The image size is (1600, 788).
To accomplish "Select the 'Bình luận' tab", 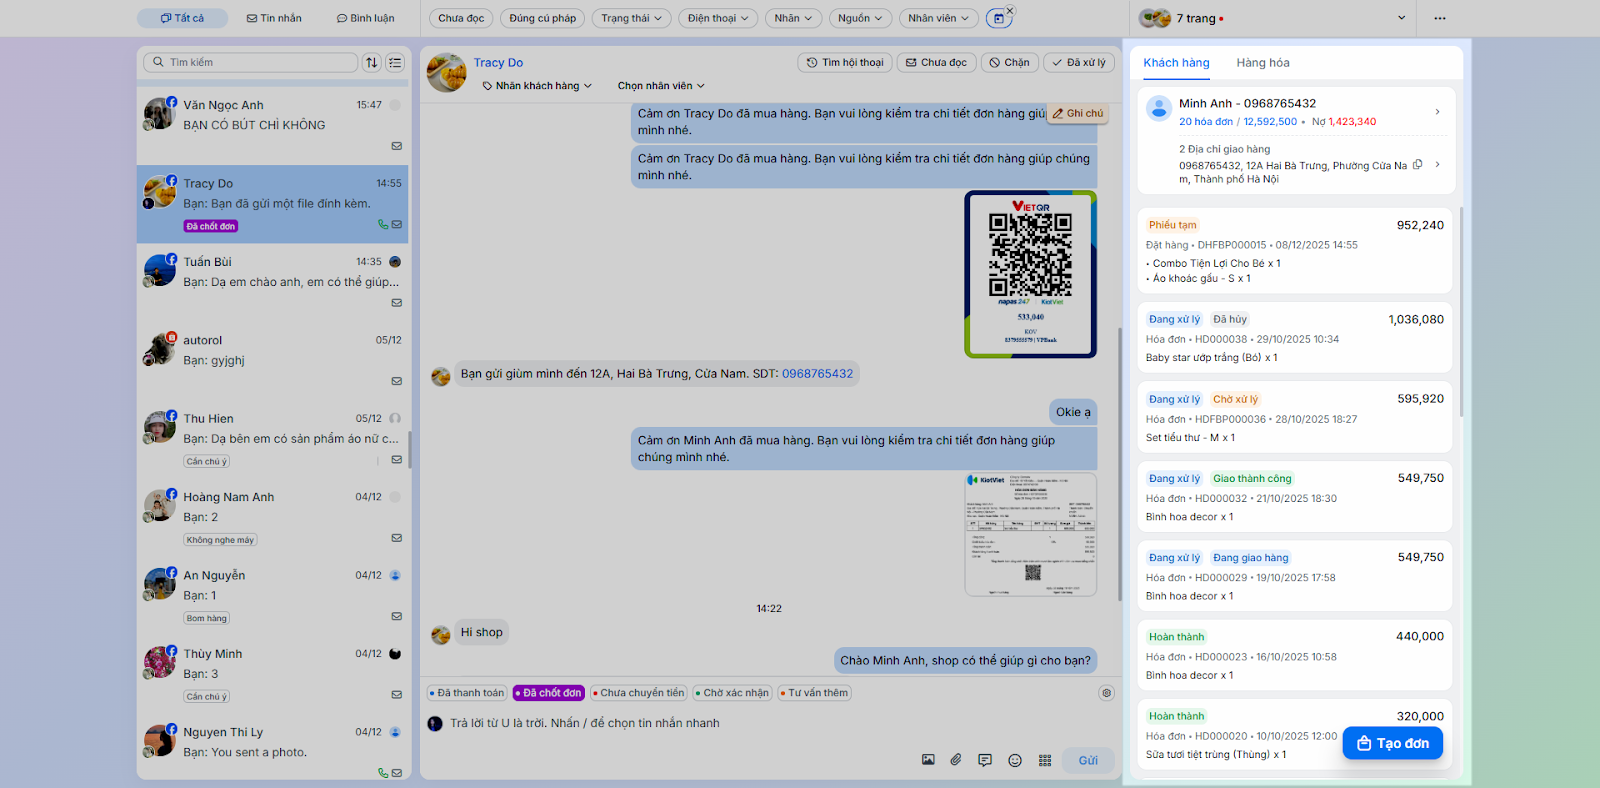I will [365, 18].
